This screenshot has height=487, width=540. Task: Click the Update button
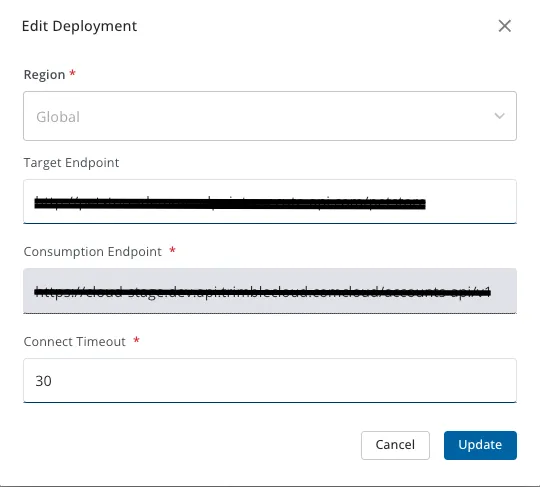[x=480, y=445]
